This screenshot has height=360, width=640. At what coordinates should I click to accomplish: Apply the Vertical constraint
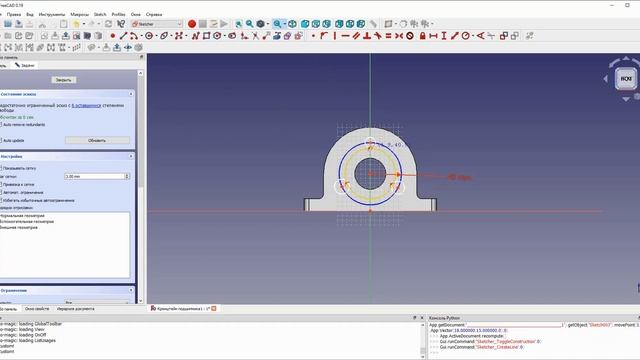tap(335, 36)
